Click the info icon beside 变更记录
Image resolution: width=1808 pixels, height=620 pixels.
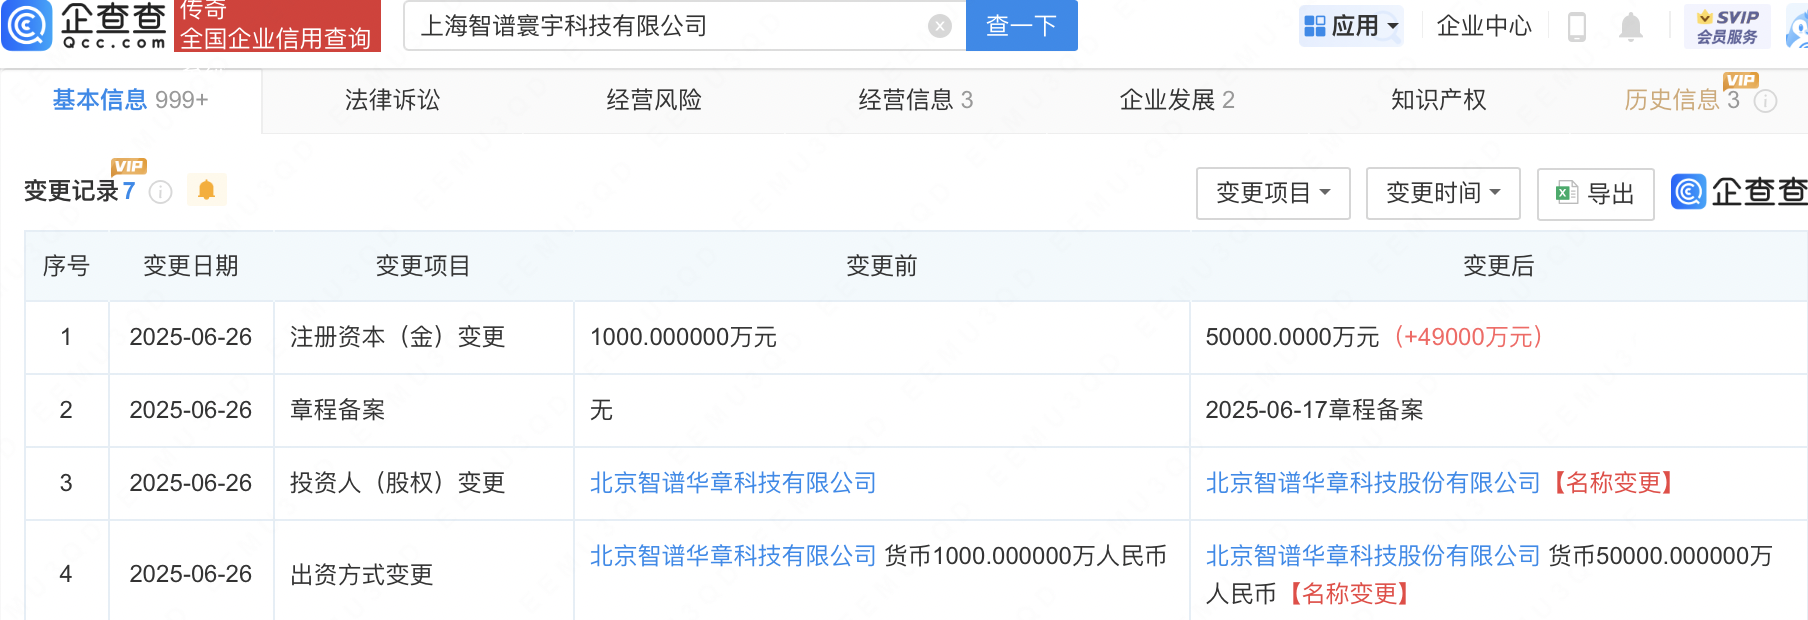pos(160,192)
